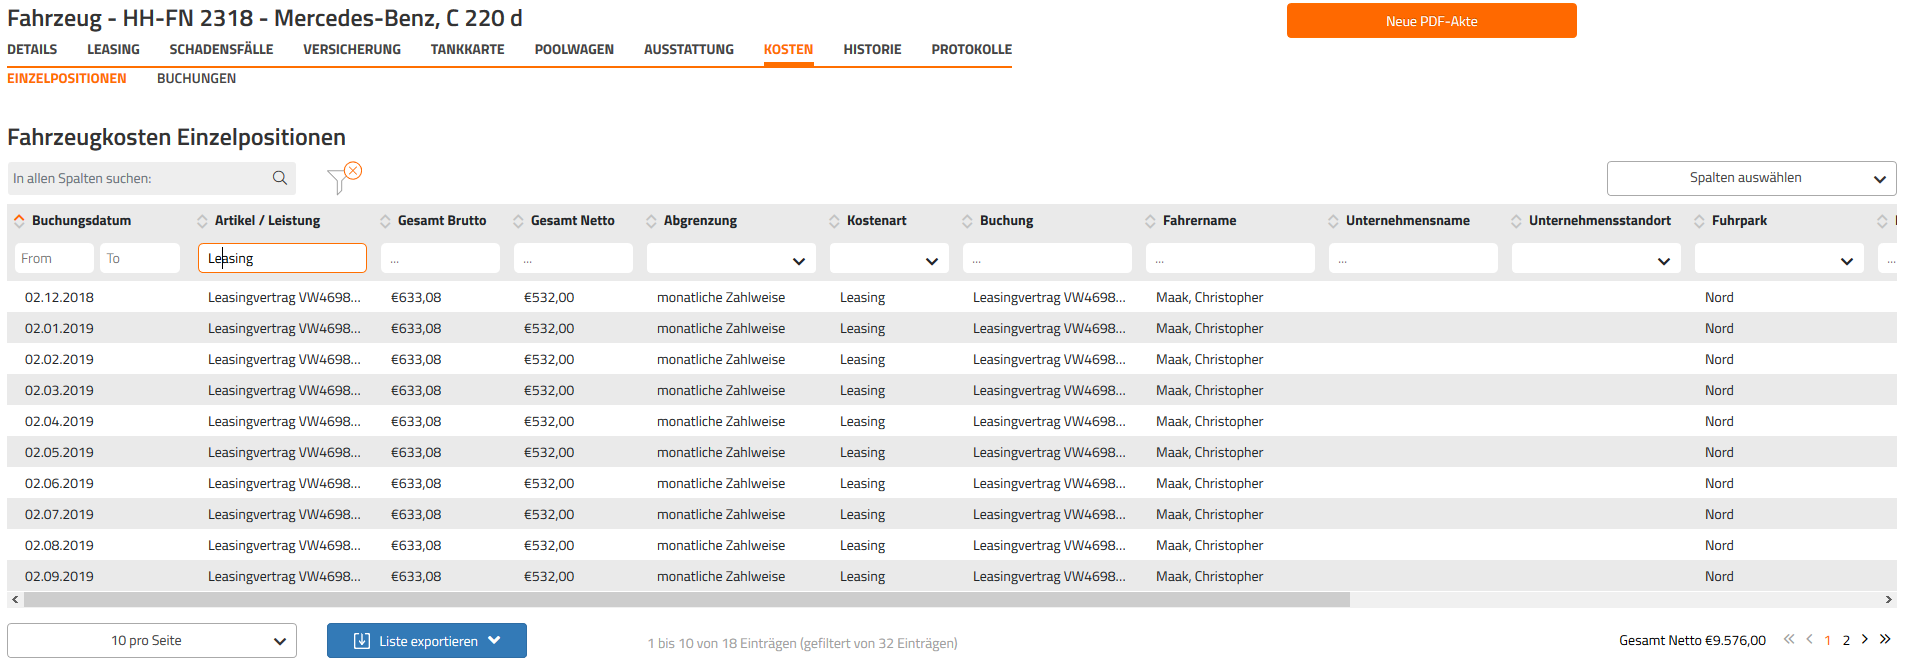Viewport: 1909px width, 672px height.
Task: Open VERSICHERUNG tab
Action: pyautogui.click(x=352, y=49)
